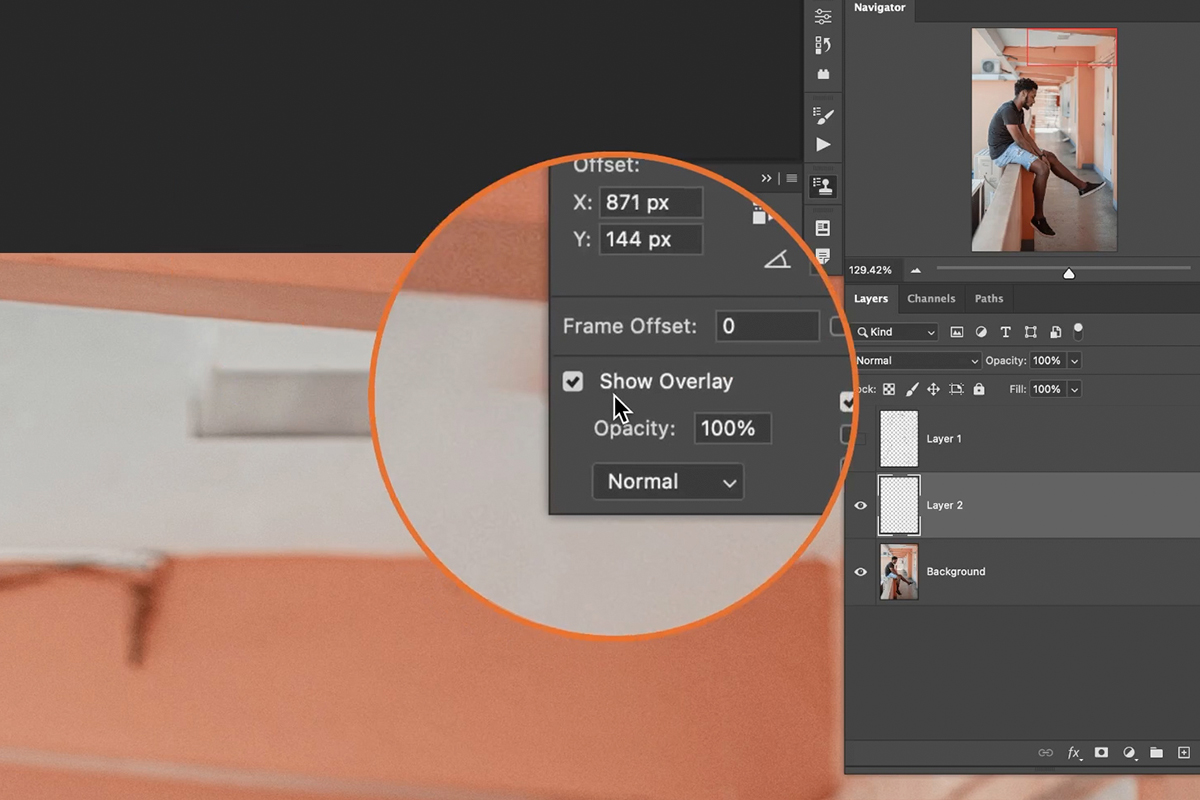
Task: Lock transparent pixels checkerboard icon
Action: [x=889, y=389]
